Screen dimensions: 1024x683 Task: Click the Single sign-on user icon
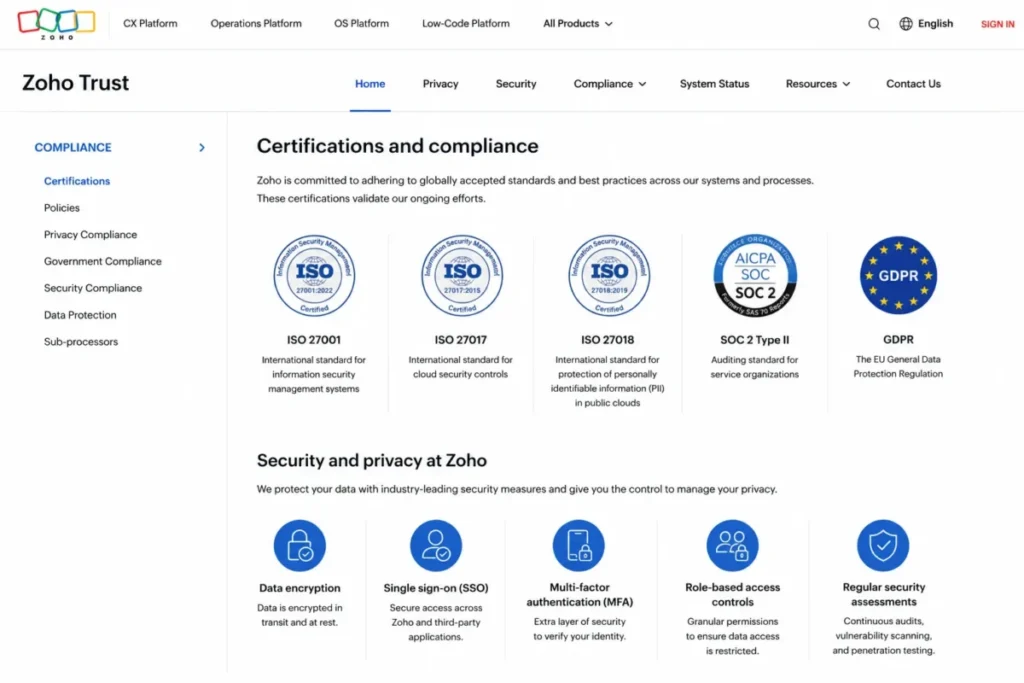[436, 545]
